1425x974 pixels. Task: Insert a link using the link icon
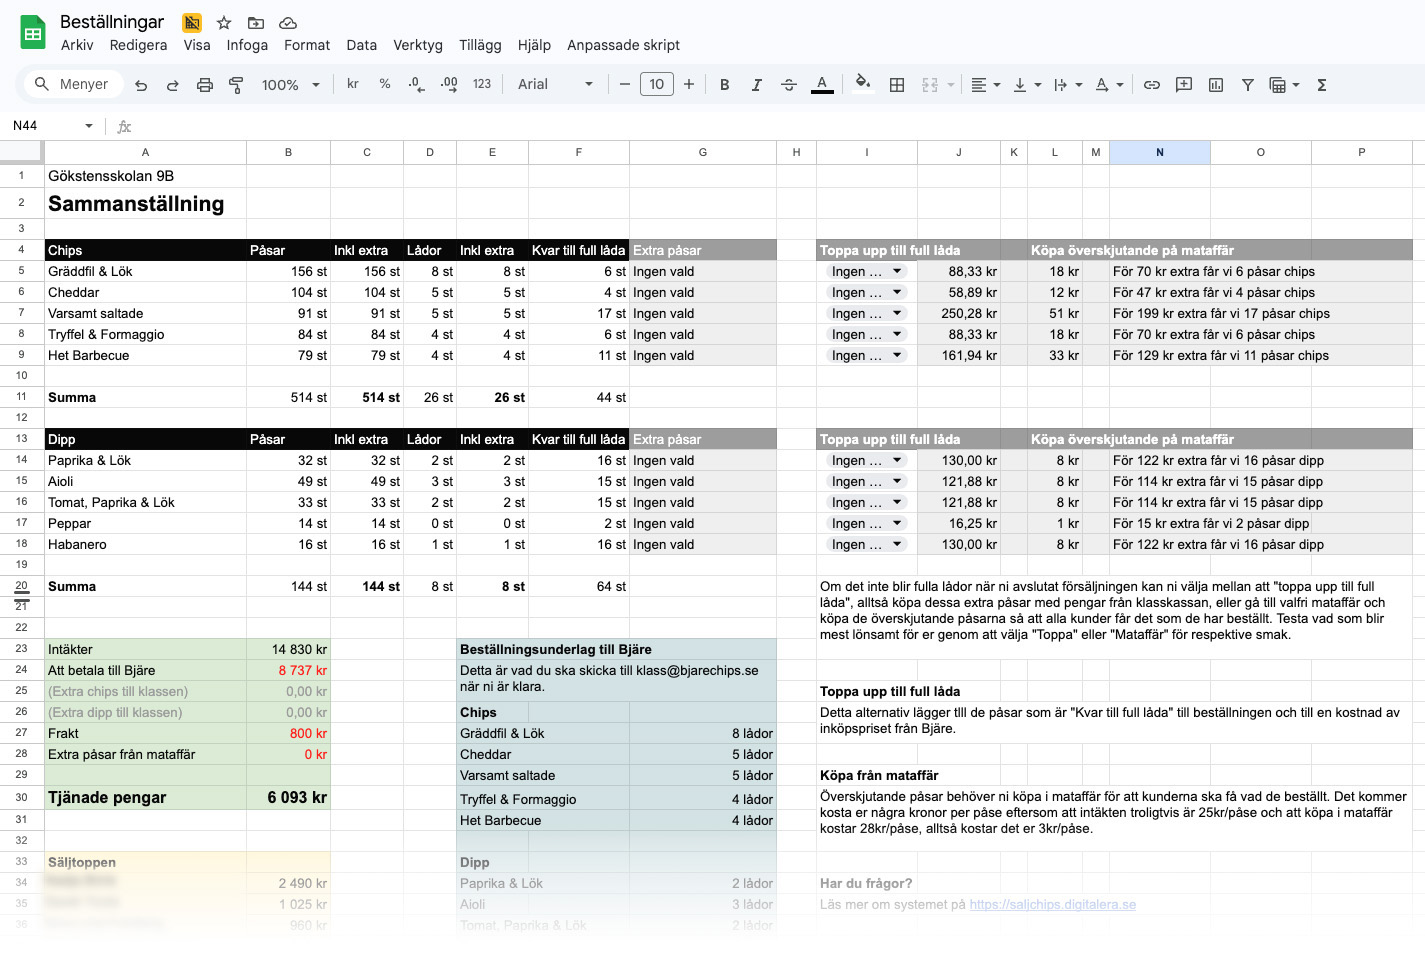(1152, 85)
